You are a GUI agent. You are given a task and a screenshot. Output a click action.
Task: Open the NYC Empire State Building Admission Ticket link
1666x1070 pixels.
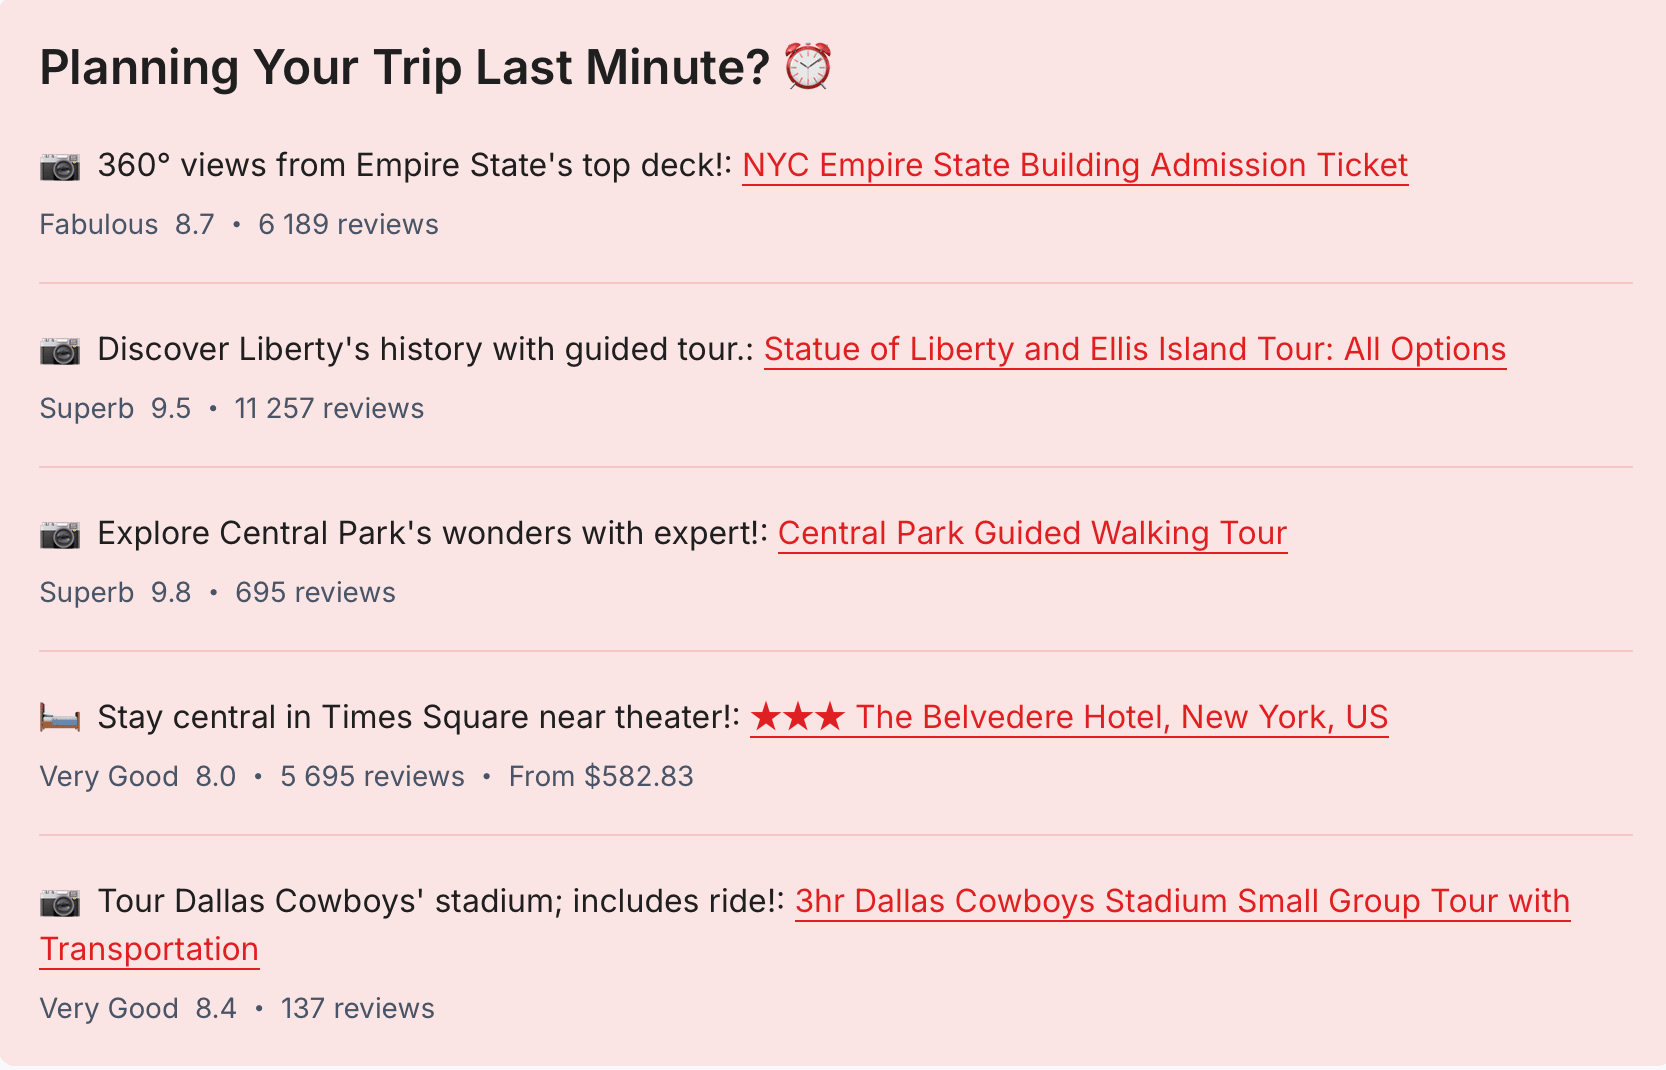tap(1075, 165)
